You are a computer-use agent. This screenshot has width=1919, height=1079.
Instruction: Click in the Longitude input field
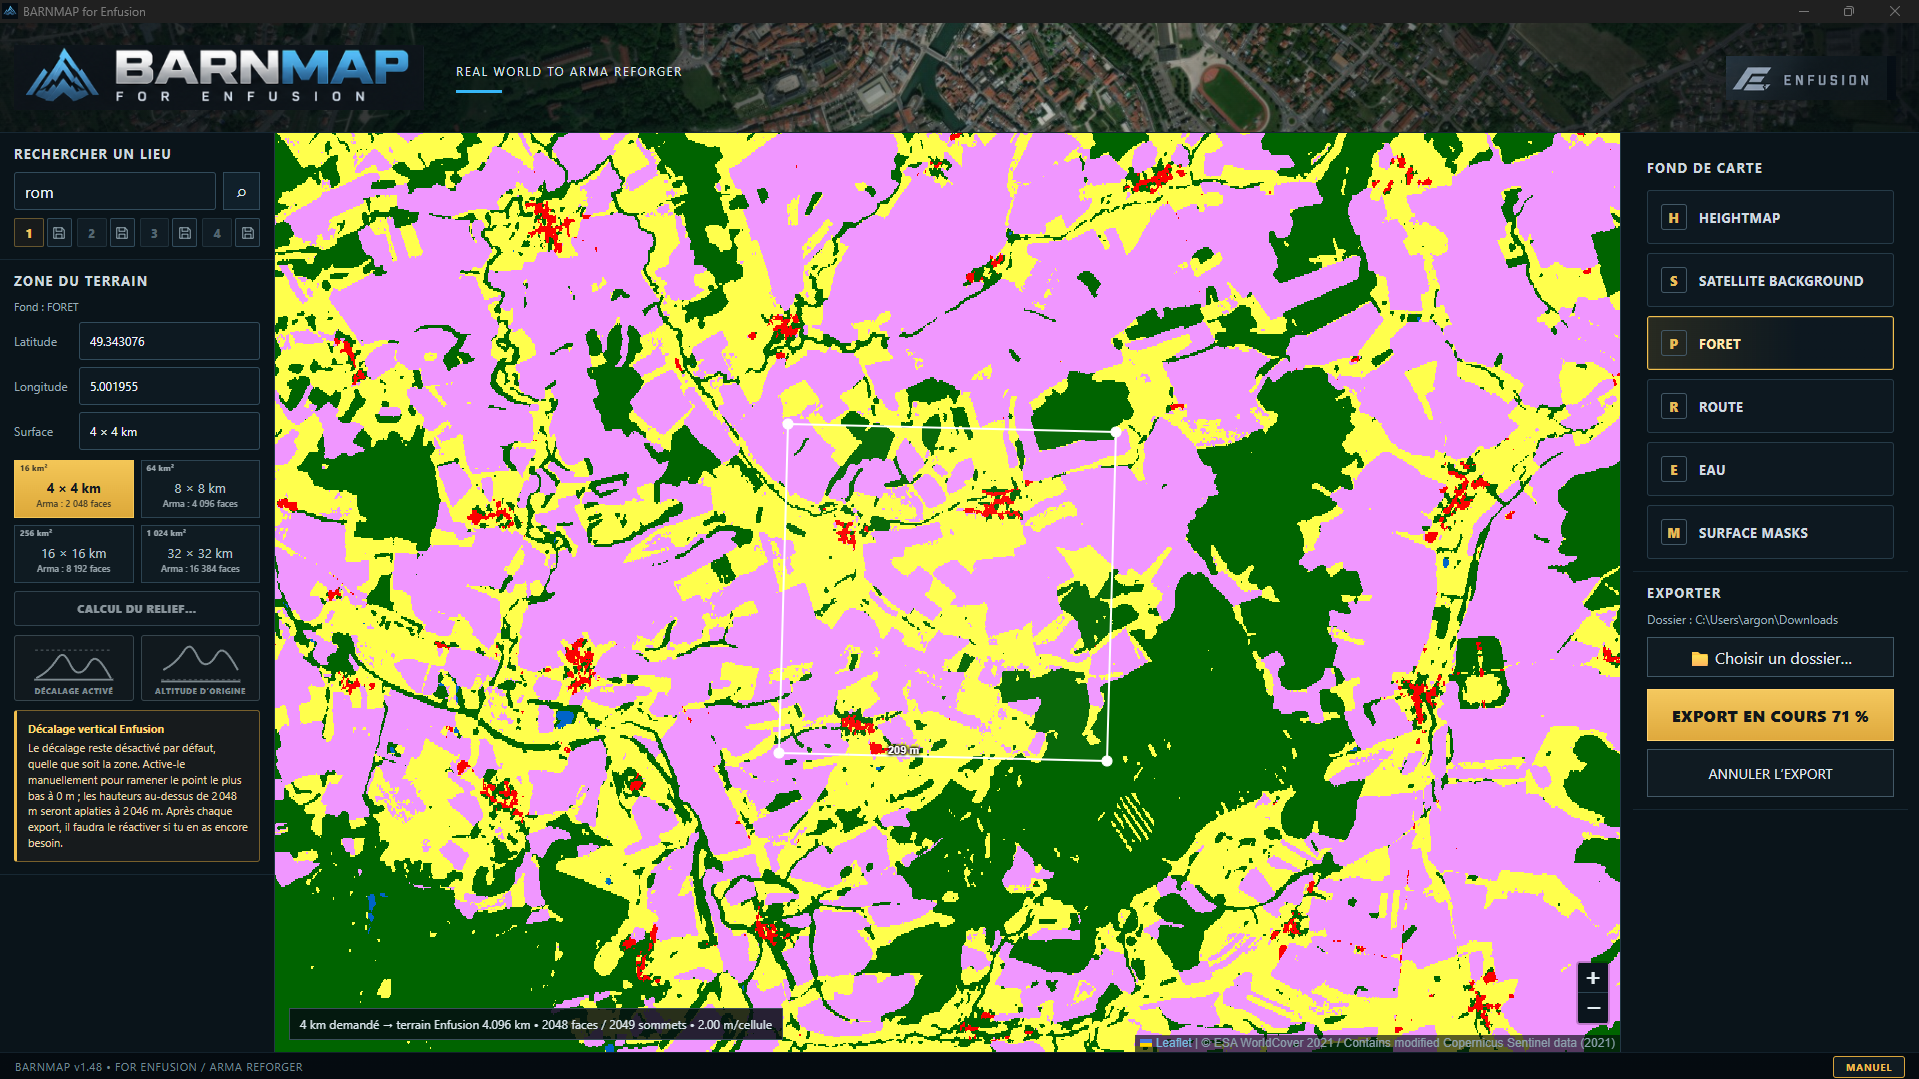coord(169,387)
